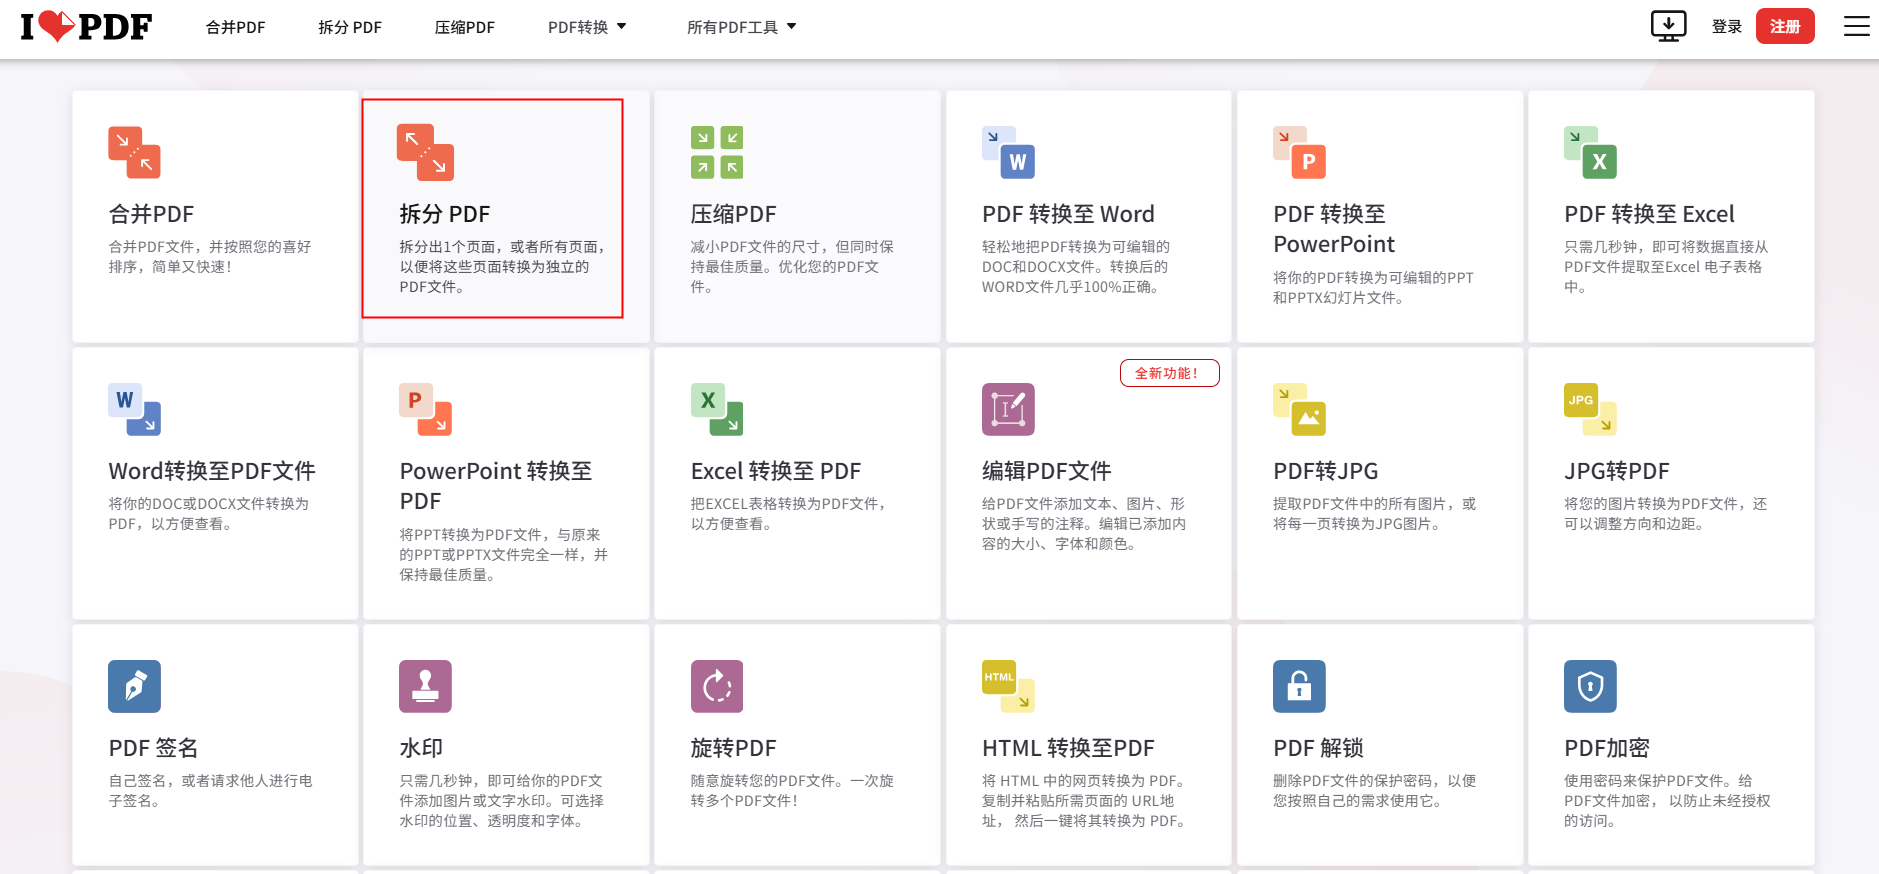The width and height of the screenshot is (1879, 874).
Task: Open 拆分 PDF in the top navigation
Action: 350,27
